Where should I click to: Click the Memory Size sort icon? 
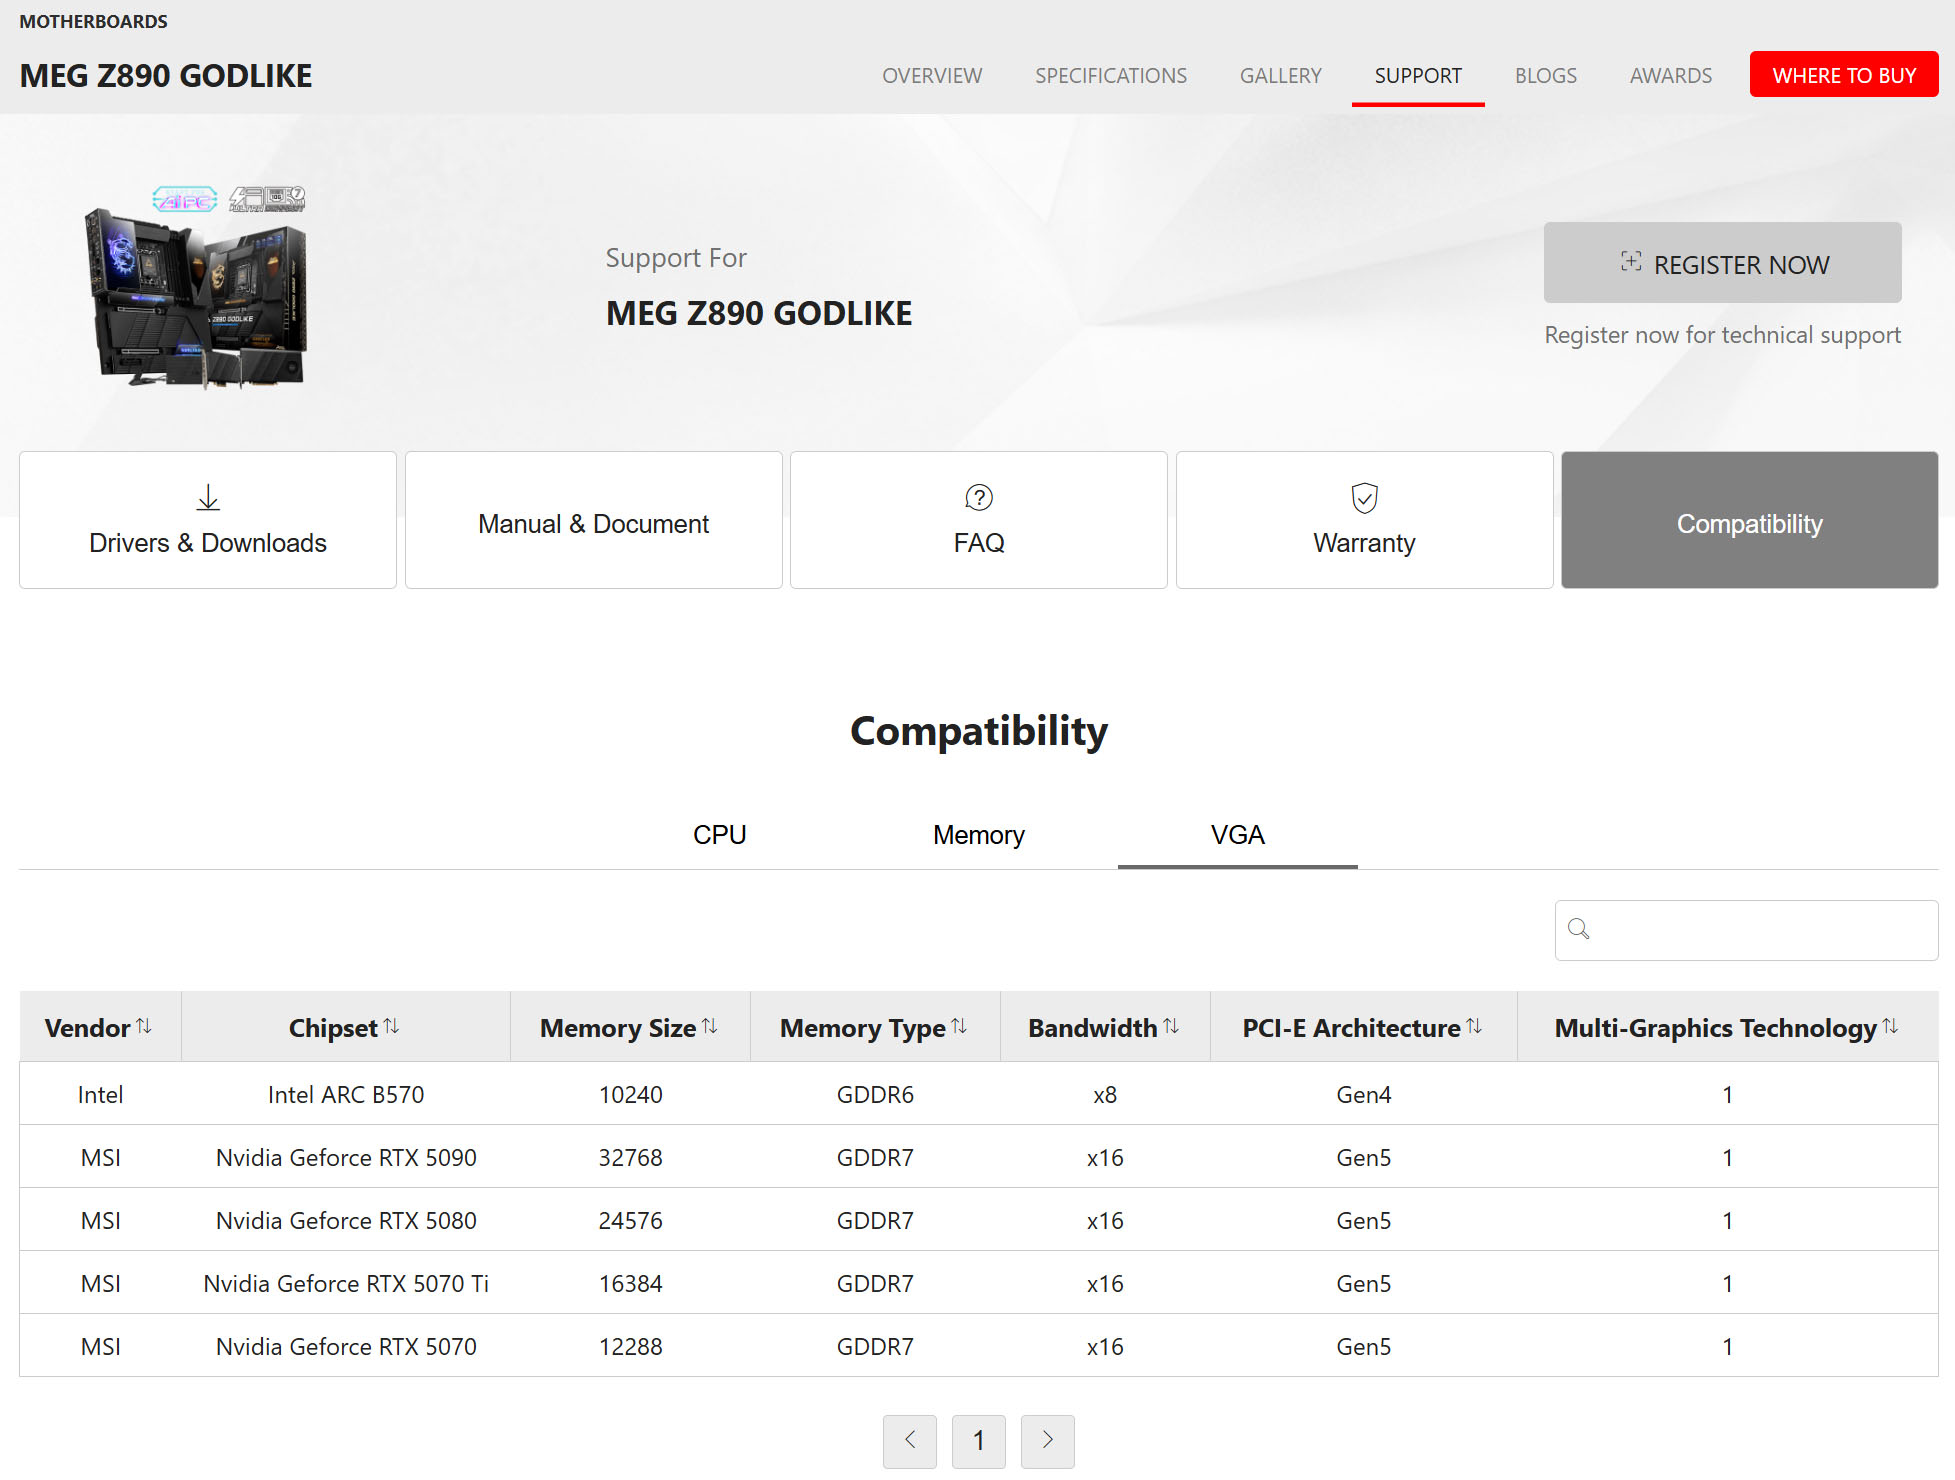[x=710, y=1026]
